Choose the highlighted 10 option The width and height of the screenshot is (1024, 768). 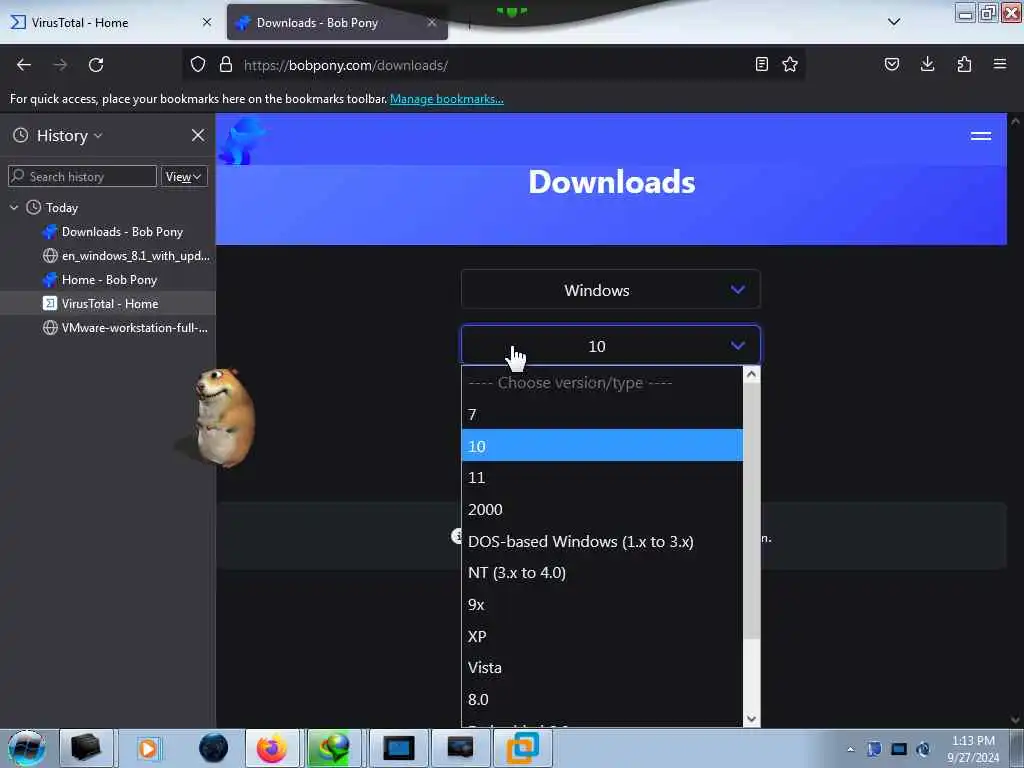click(x=602, y=445)
